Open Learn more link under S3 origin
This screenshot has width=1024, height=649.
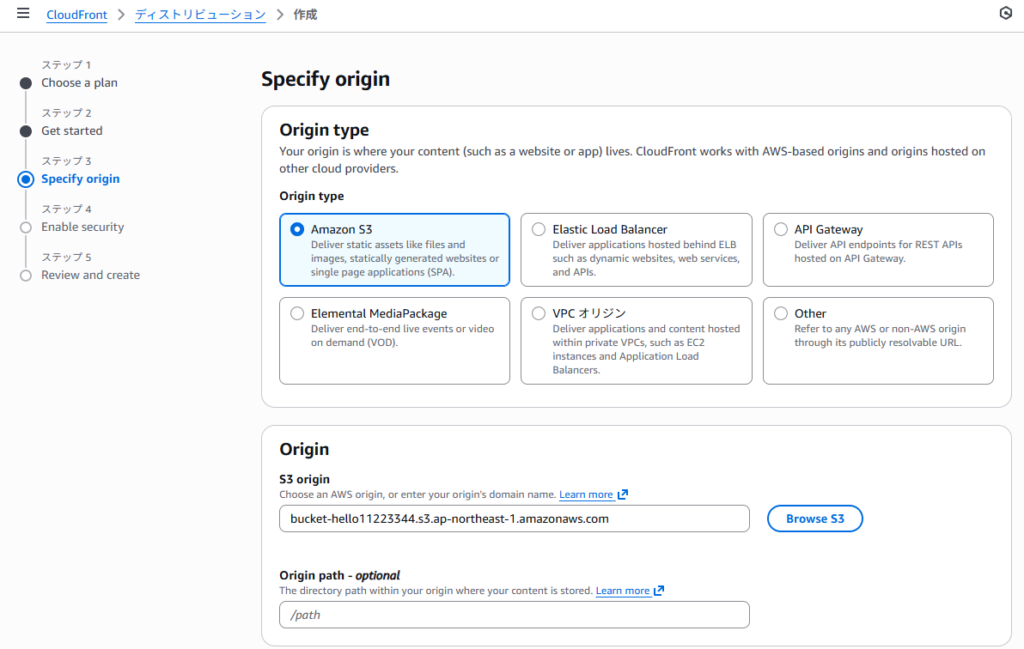coord(586,494)
